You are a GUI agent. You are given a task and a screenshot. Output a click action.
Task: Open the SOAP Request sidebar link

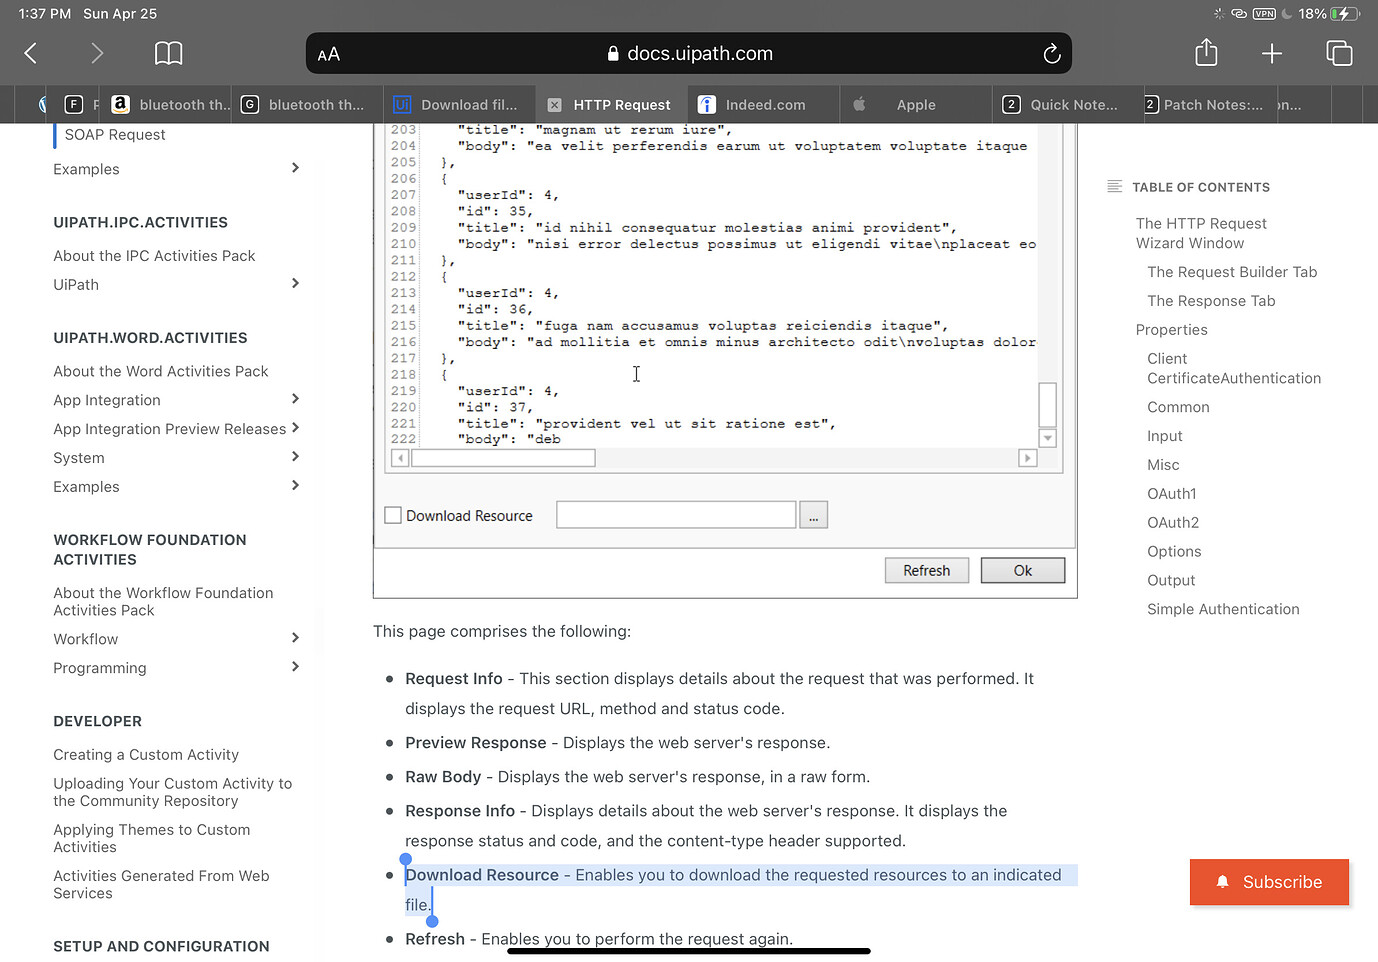click(x=115, y=135)
